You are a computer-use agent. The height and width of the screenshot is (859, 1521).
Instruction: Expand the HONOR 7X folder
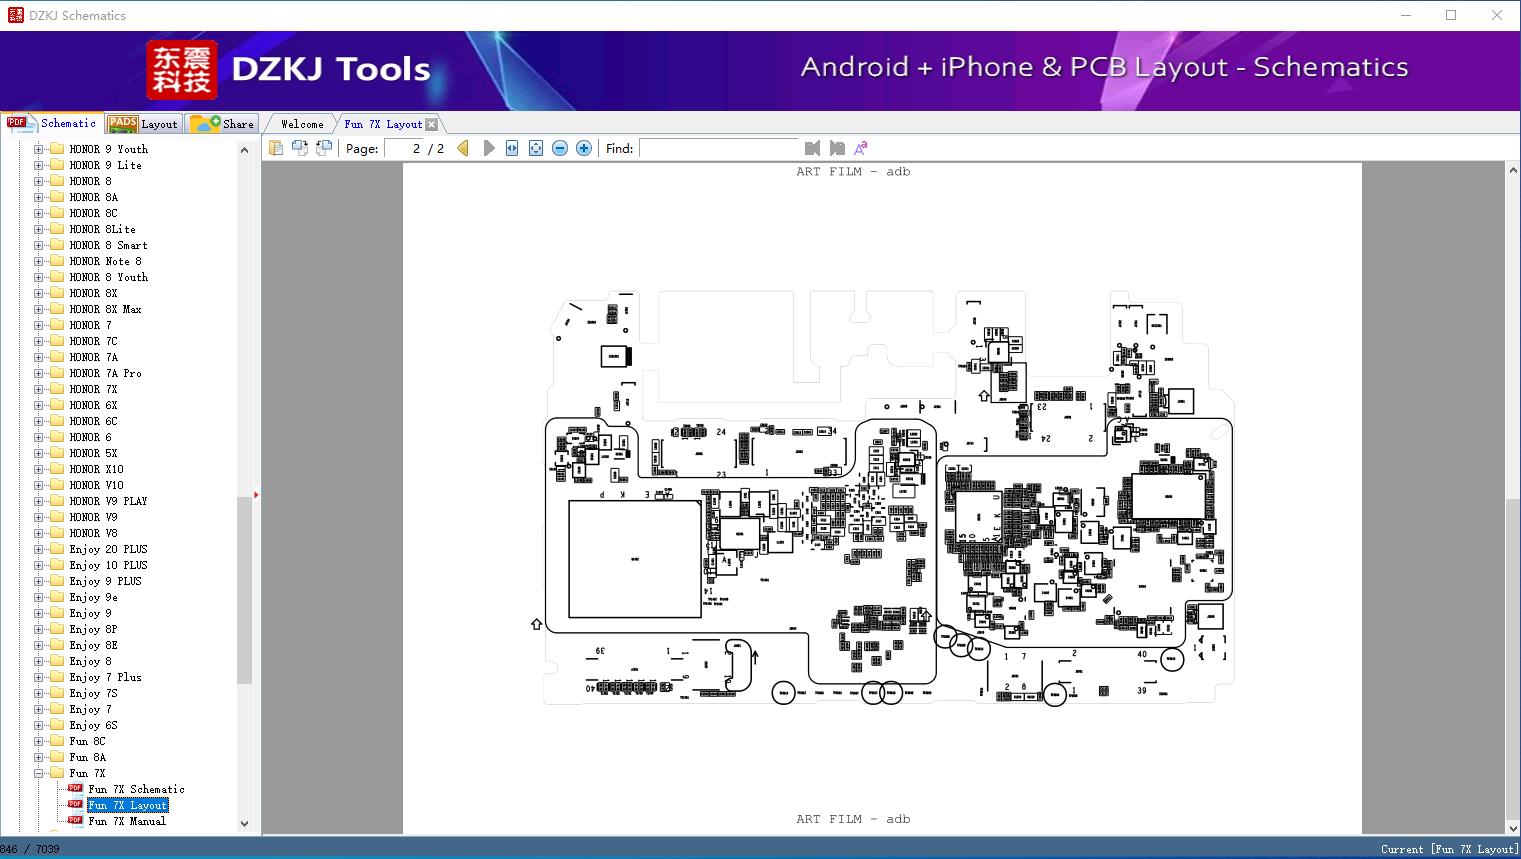coord(38,389)
